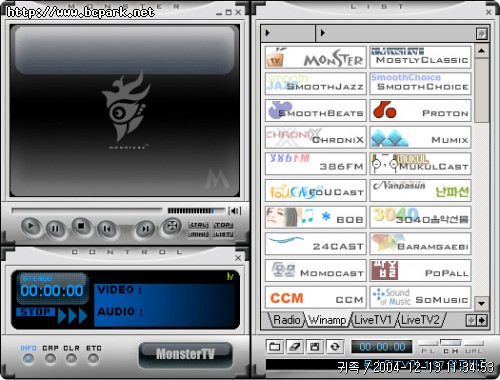Clear list with the eraser icon

coord(295,347)
